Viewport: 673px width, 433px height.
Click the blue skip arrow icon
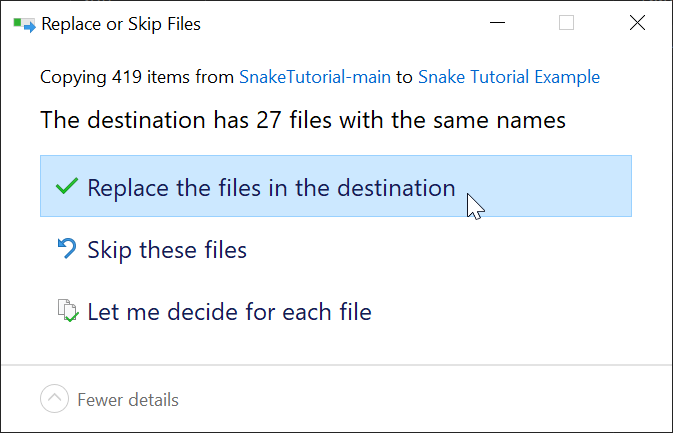(x=67, y=249)
